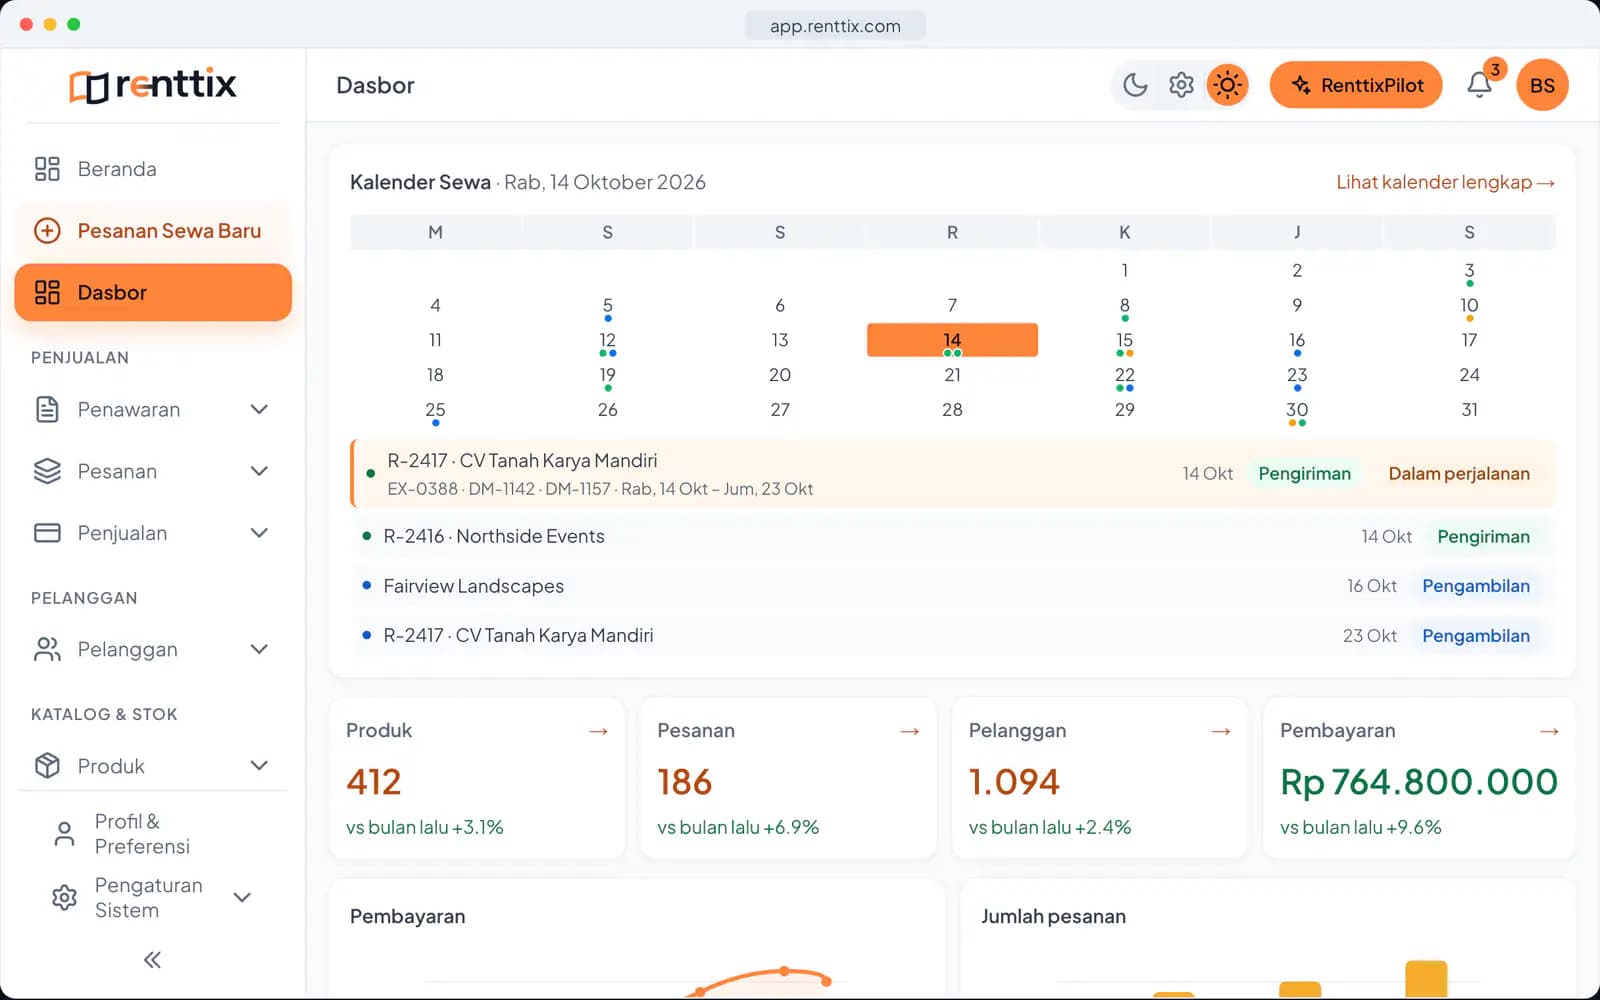Click Pengambilan badge on 23 Okt row
Image resolution: width=1600 pixels, height=1000 pixels.
pos(1475,636)
